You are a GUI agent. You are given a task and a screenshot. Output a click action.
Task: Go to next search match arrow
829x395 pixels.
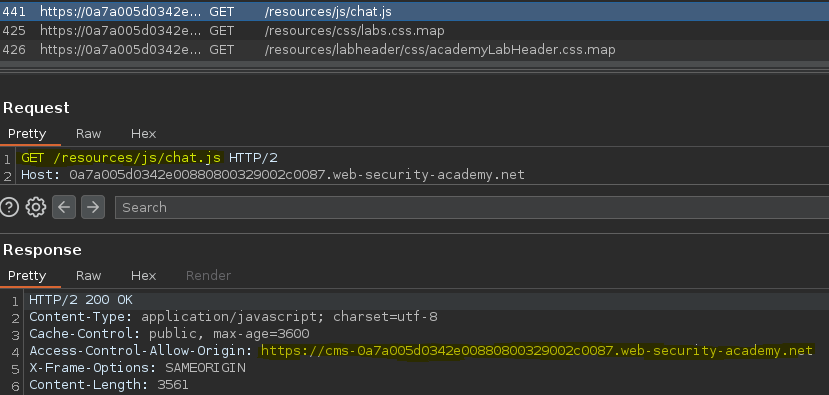(x=93, y=207)
